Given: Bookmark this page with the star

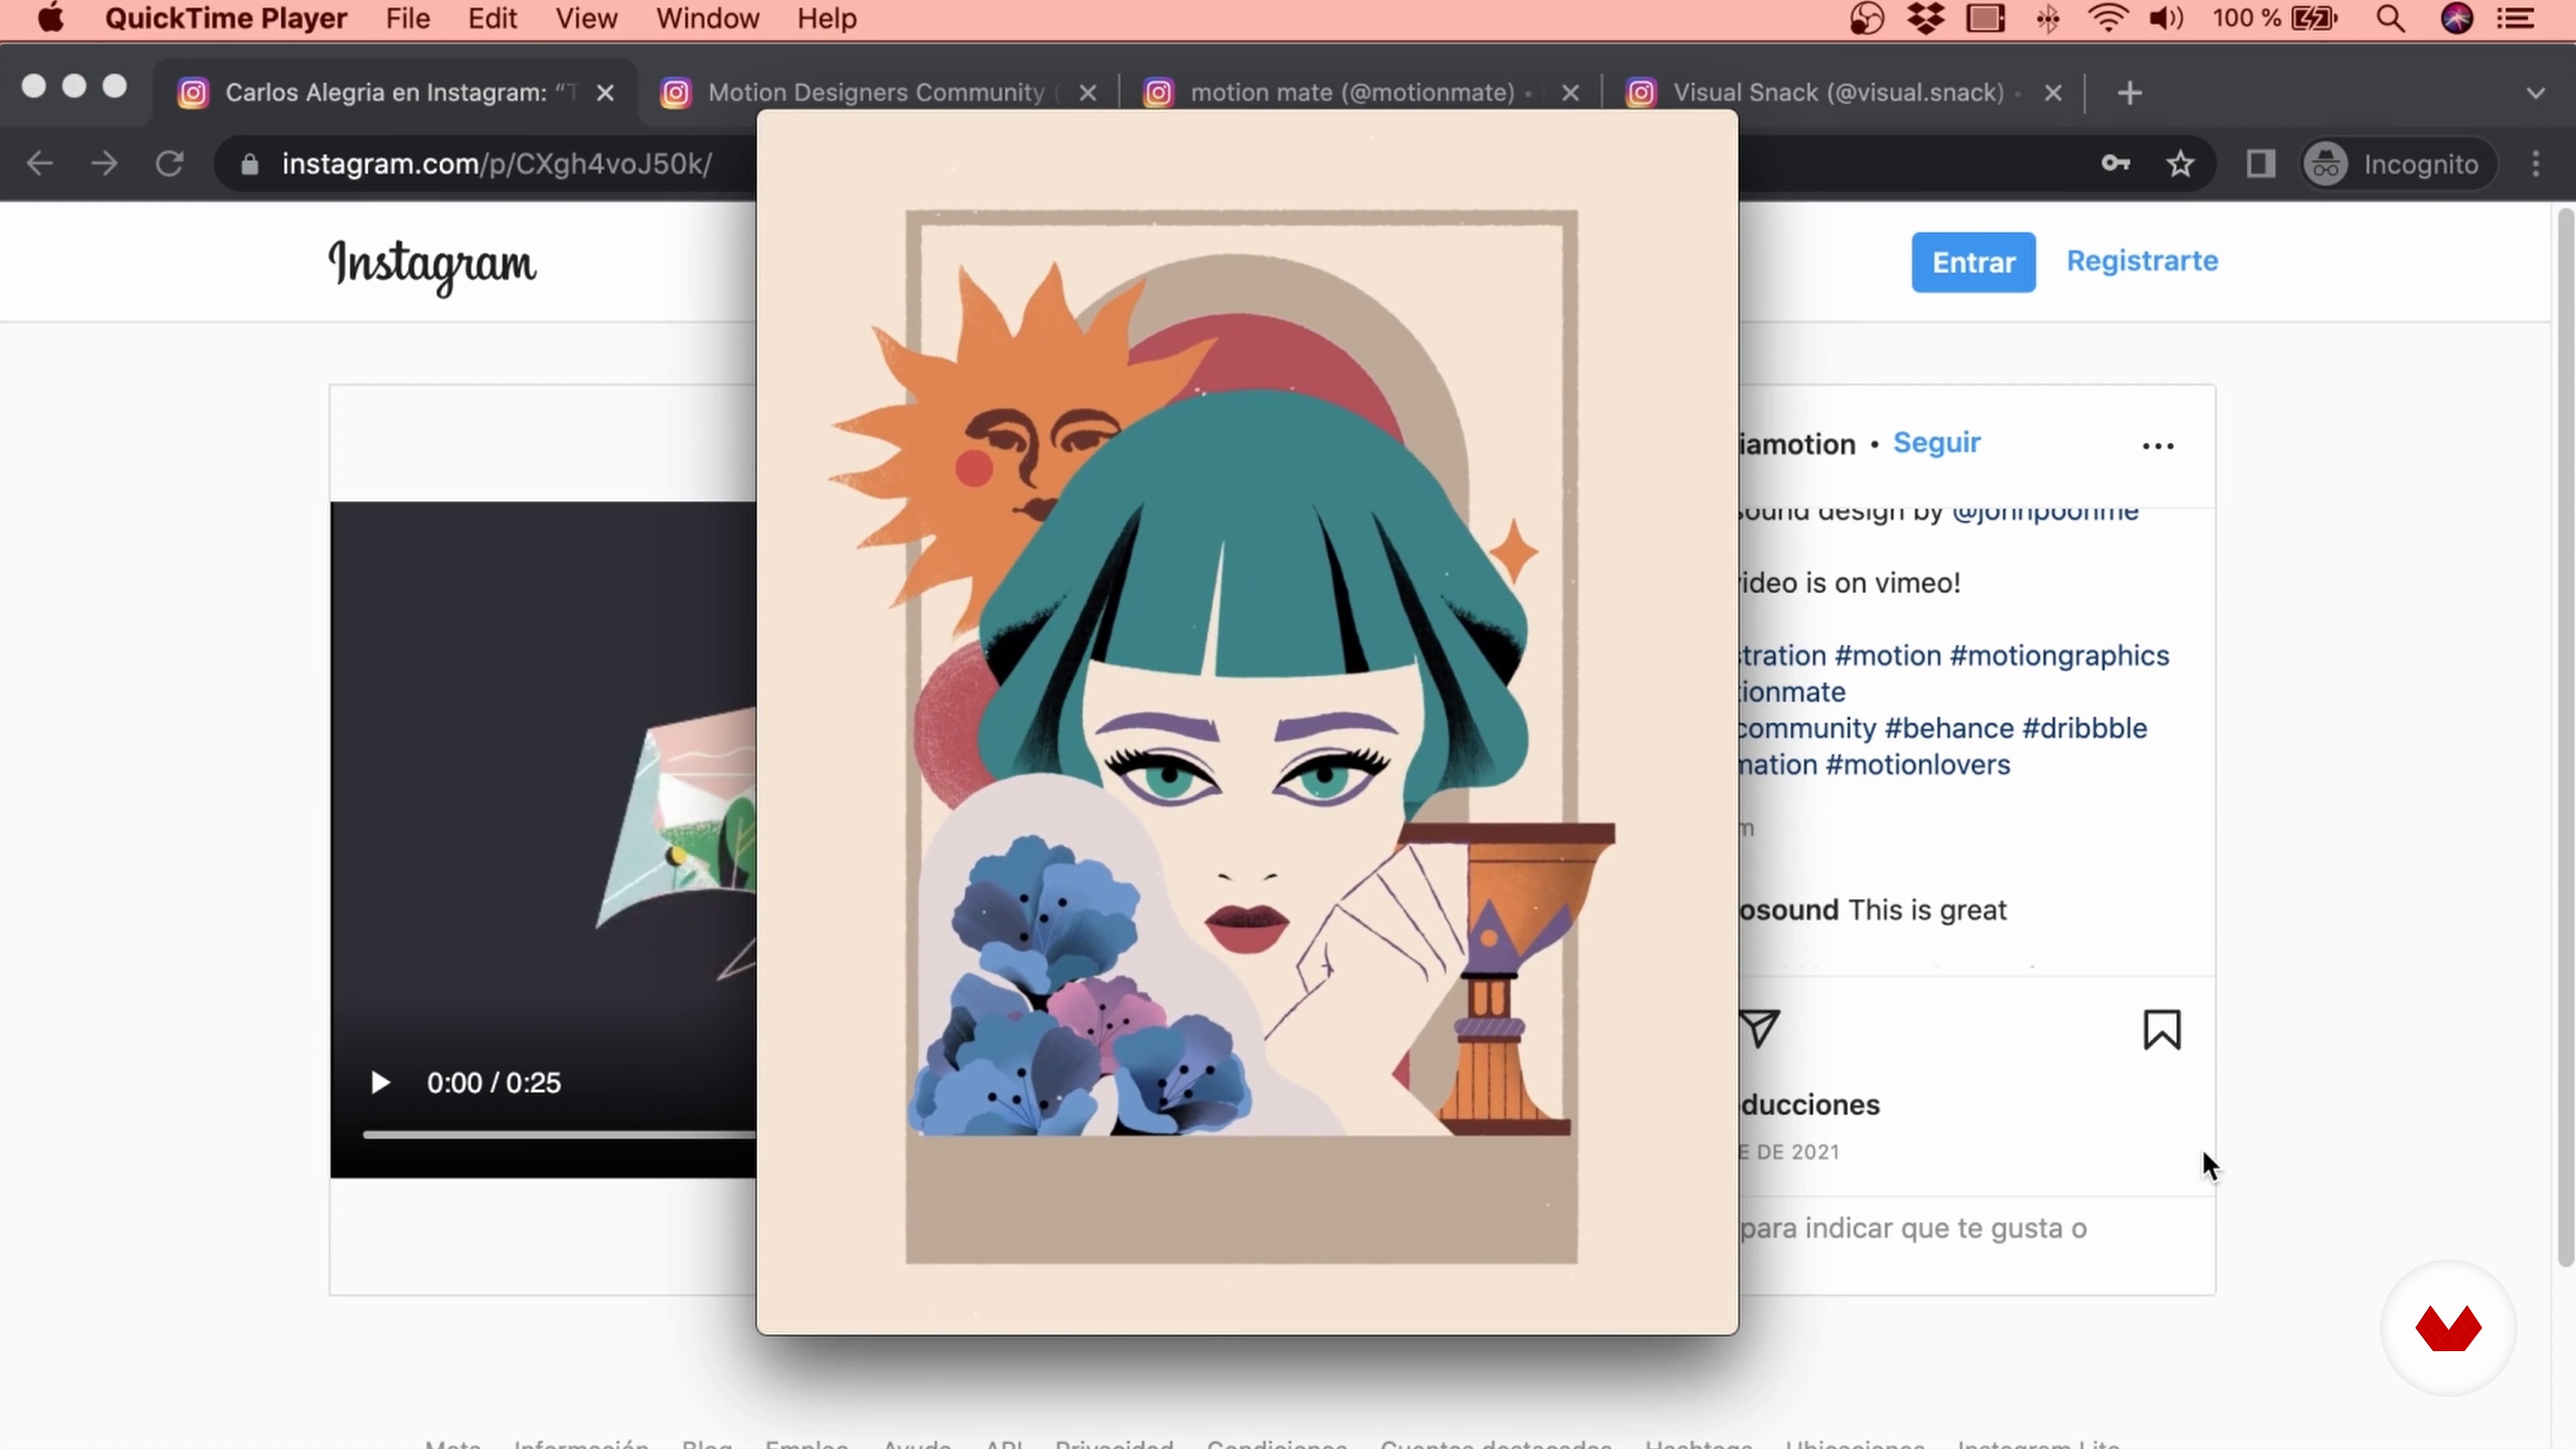Looking at the screenshot, I should tap(2181, 164).
